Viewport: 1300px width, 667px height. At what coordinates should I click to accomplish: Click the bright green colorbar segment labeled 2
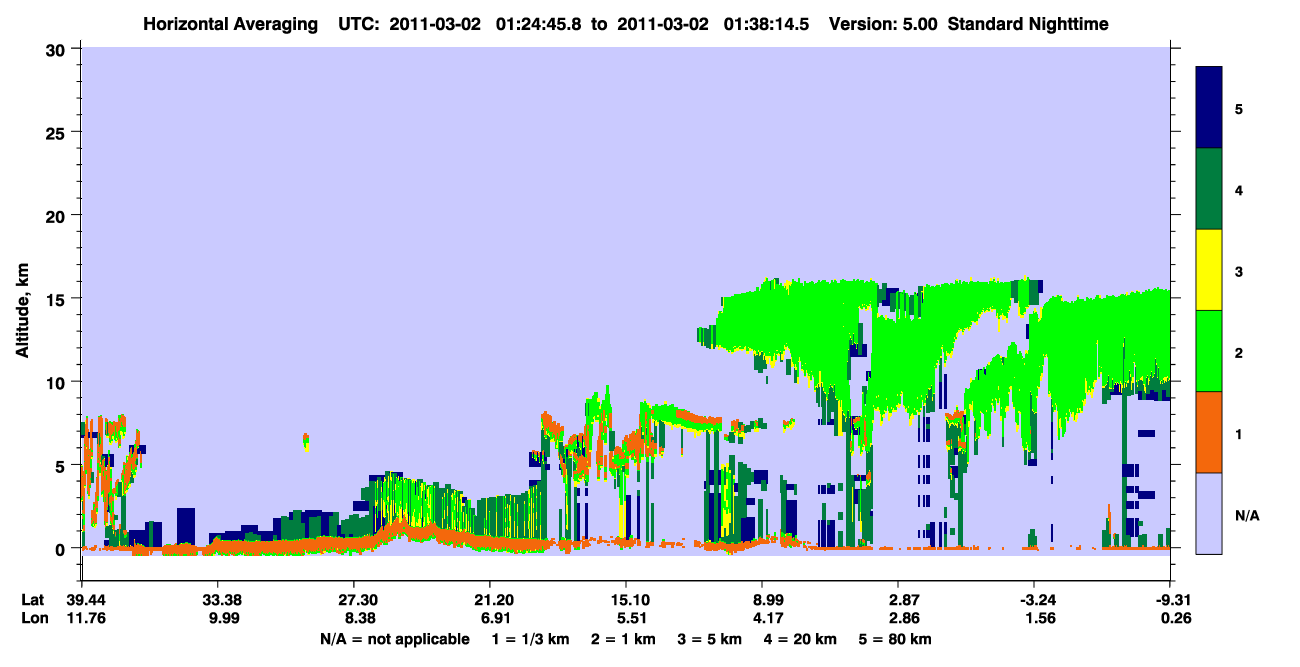point(1209,351)
